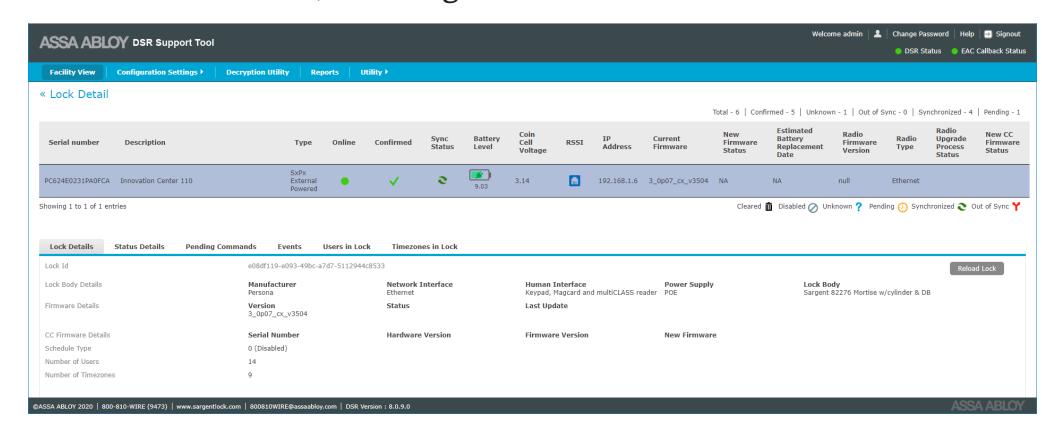
Task: Click the Sync Status synchronized icon in row
Action: pyautogui.click(x=442, y=180)
